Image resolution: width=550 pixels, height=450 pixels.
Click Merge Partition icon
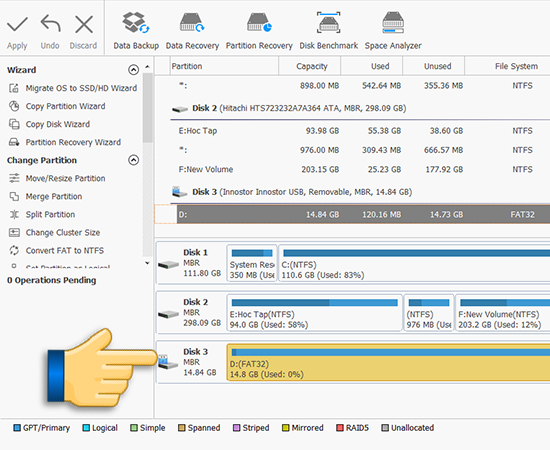click(14, 196)
